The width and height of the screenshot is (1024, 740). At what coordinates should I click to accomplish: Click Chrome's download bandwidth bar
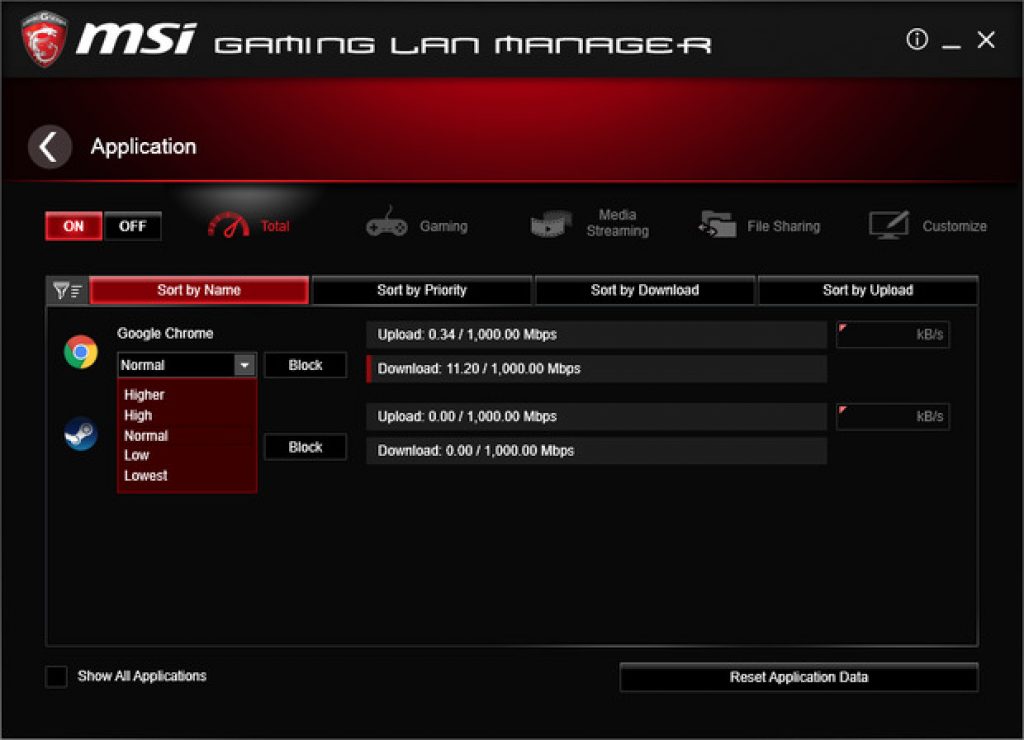coord(596,368)
